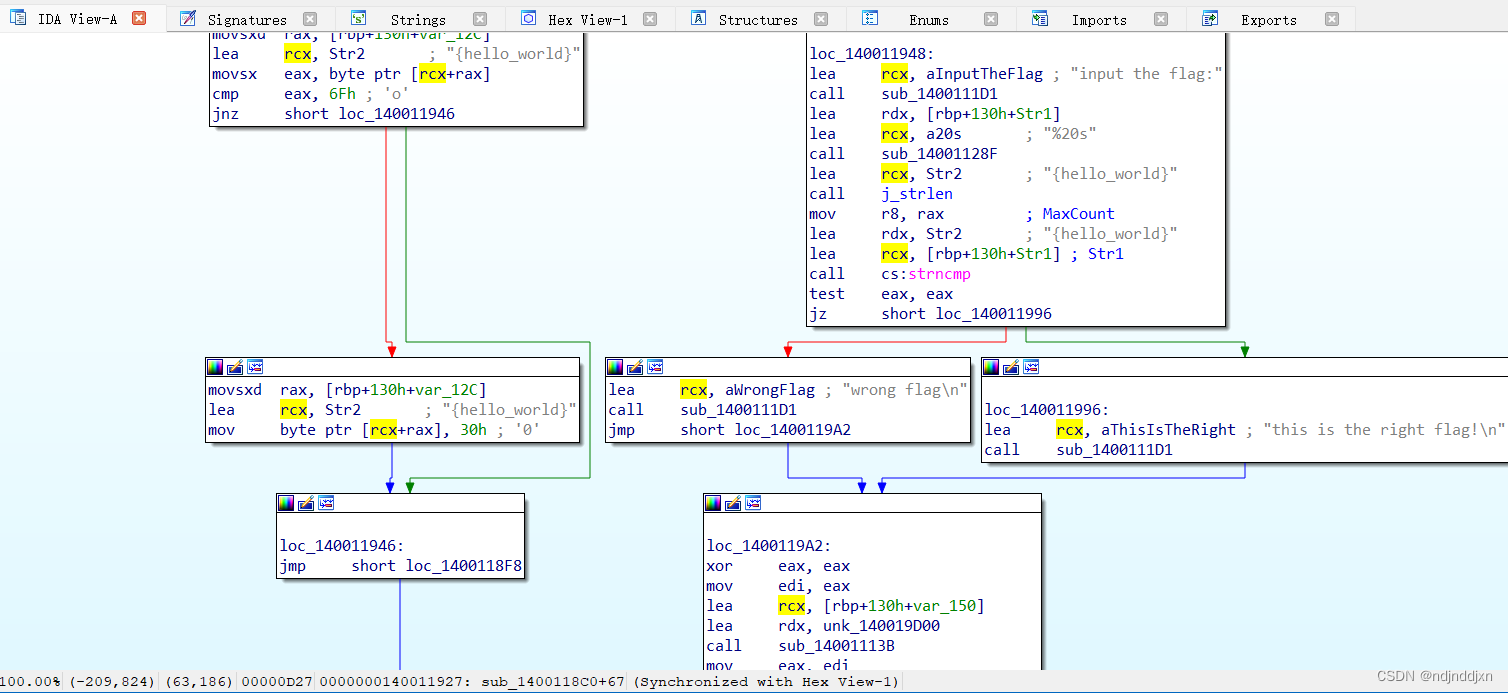Image resolution: width=1508 pixels, height=693 pixels.
Task: Switch to the Signatures tab
Action: pos(247,20)
